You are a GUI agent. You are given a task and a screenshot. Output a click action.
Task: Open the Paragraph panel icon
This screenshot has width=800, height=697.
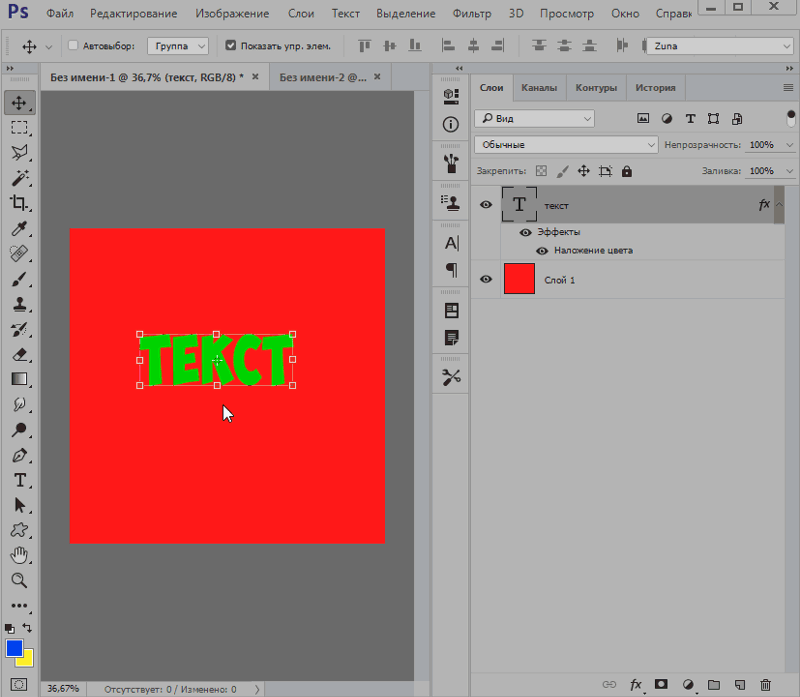[x=451, y=269]
